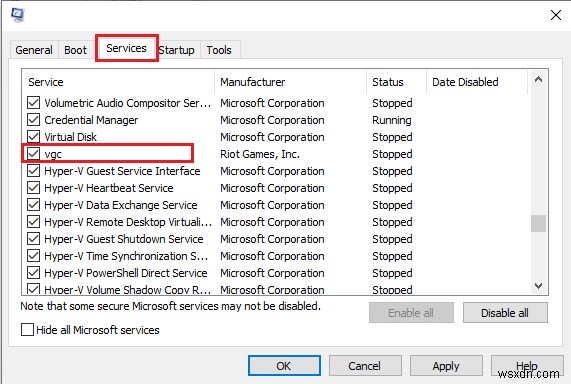The height and width of the screenshot is (384, 571).
Task: Toggle Hyper-V Remote Desktop Virtualization checkbox
Action: 34,222
